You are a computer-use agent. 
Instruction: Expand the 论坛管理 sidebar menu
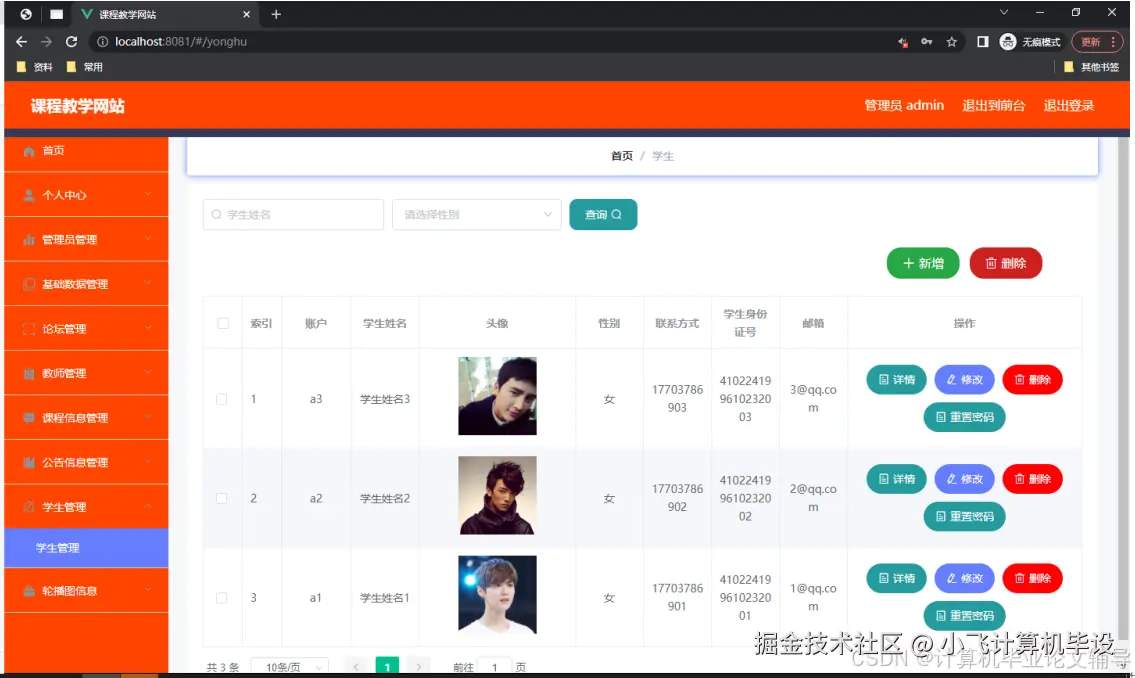(148, 328)
